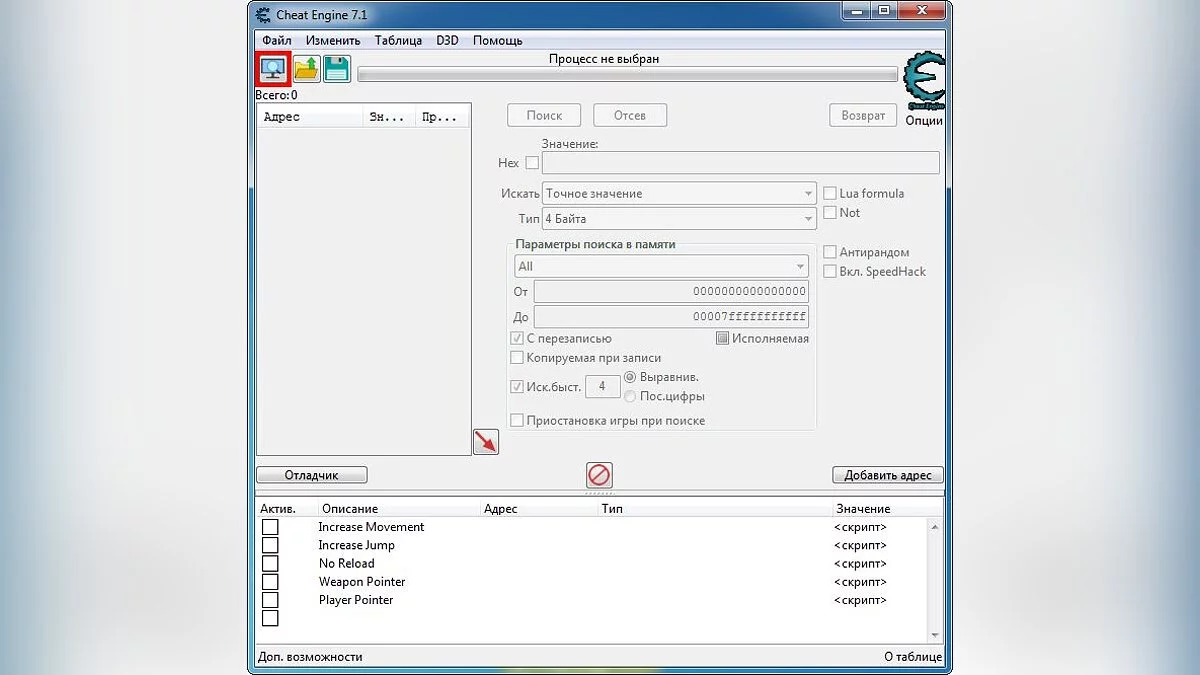
Task: Enable the Антирандом checkbox
Action: [x=830, y=253]
